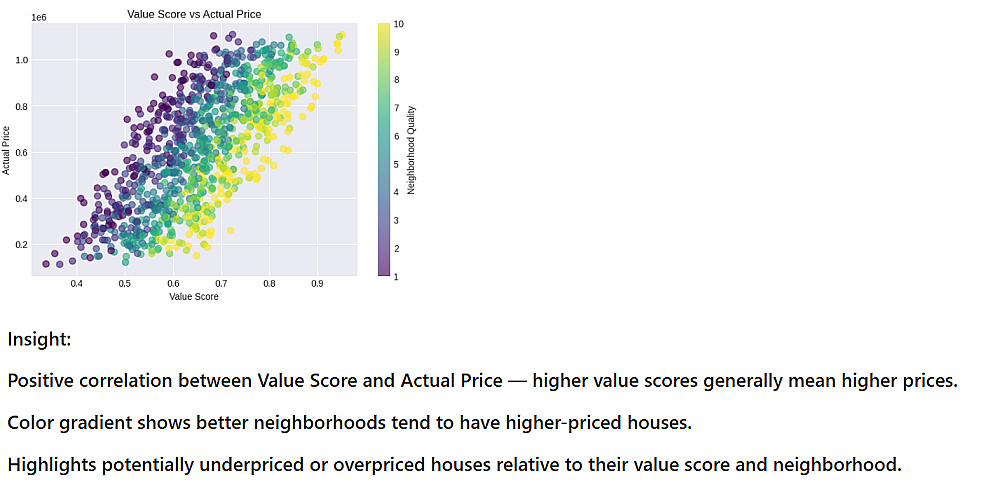
Task: Click the sentence starting 'Color gradient shows better neighborhoods'
Action: [349, 423]
